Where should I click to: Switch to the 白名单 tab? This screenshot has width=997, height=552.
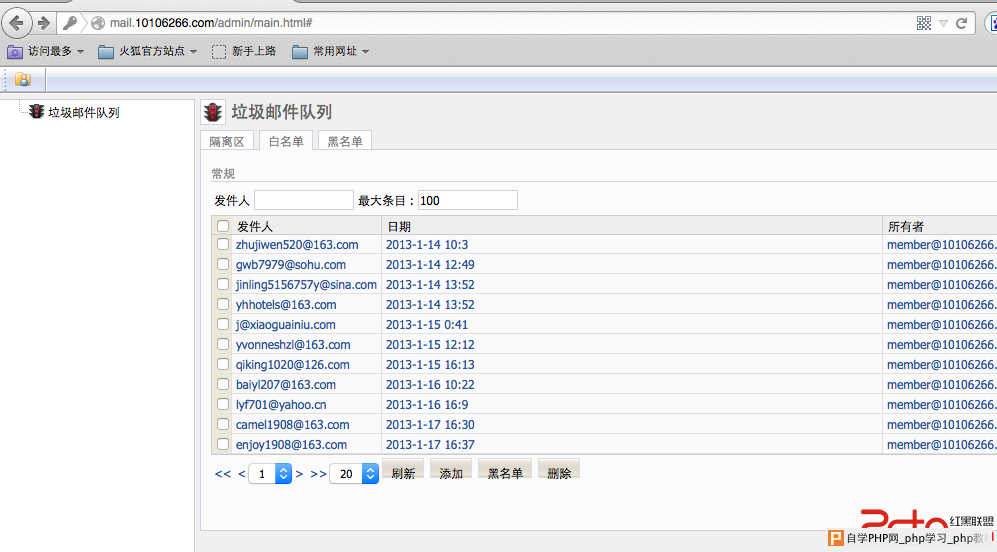pos(286,141)
